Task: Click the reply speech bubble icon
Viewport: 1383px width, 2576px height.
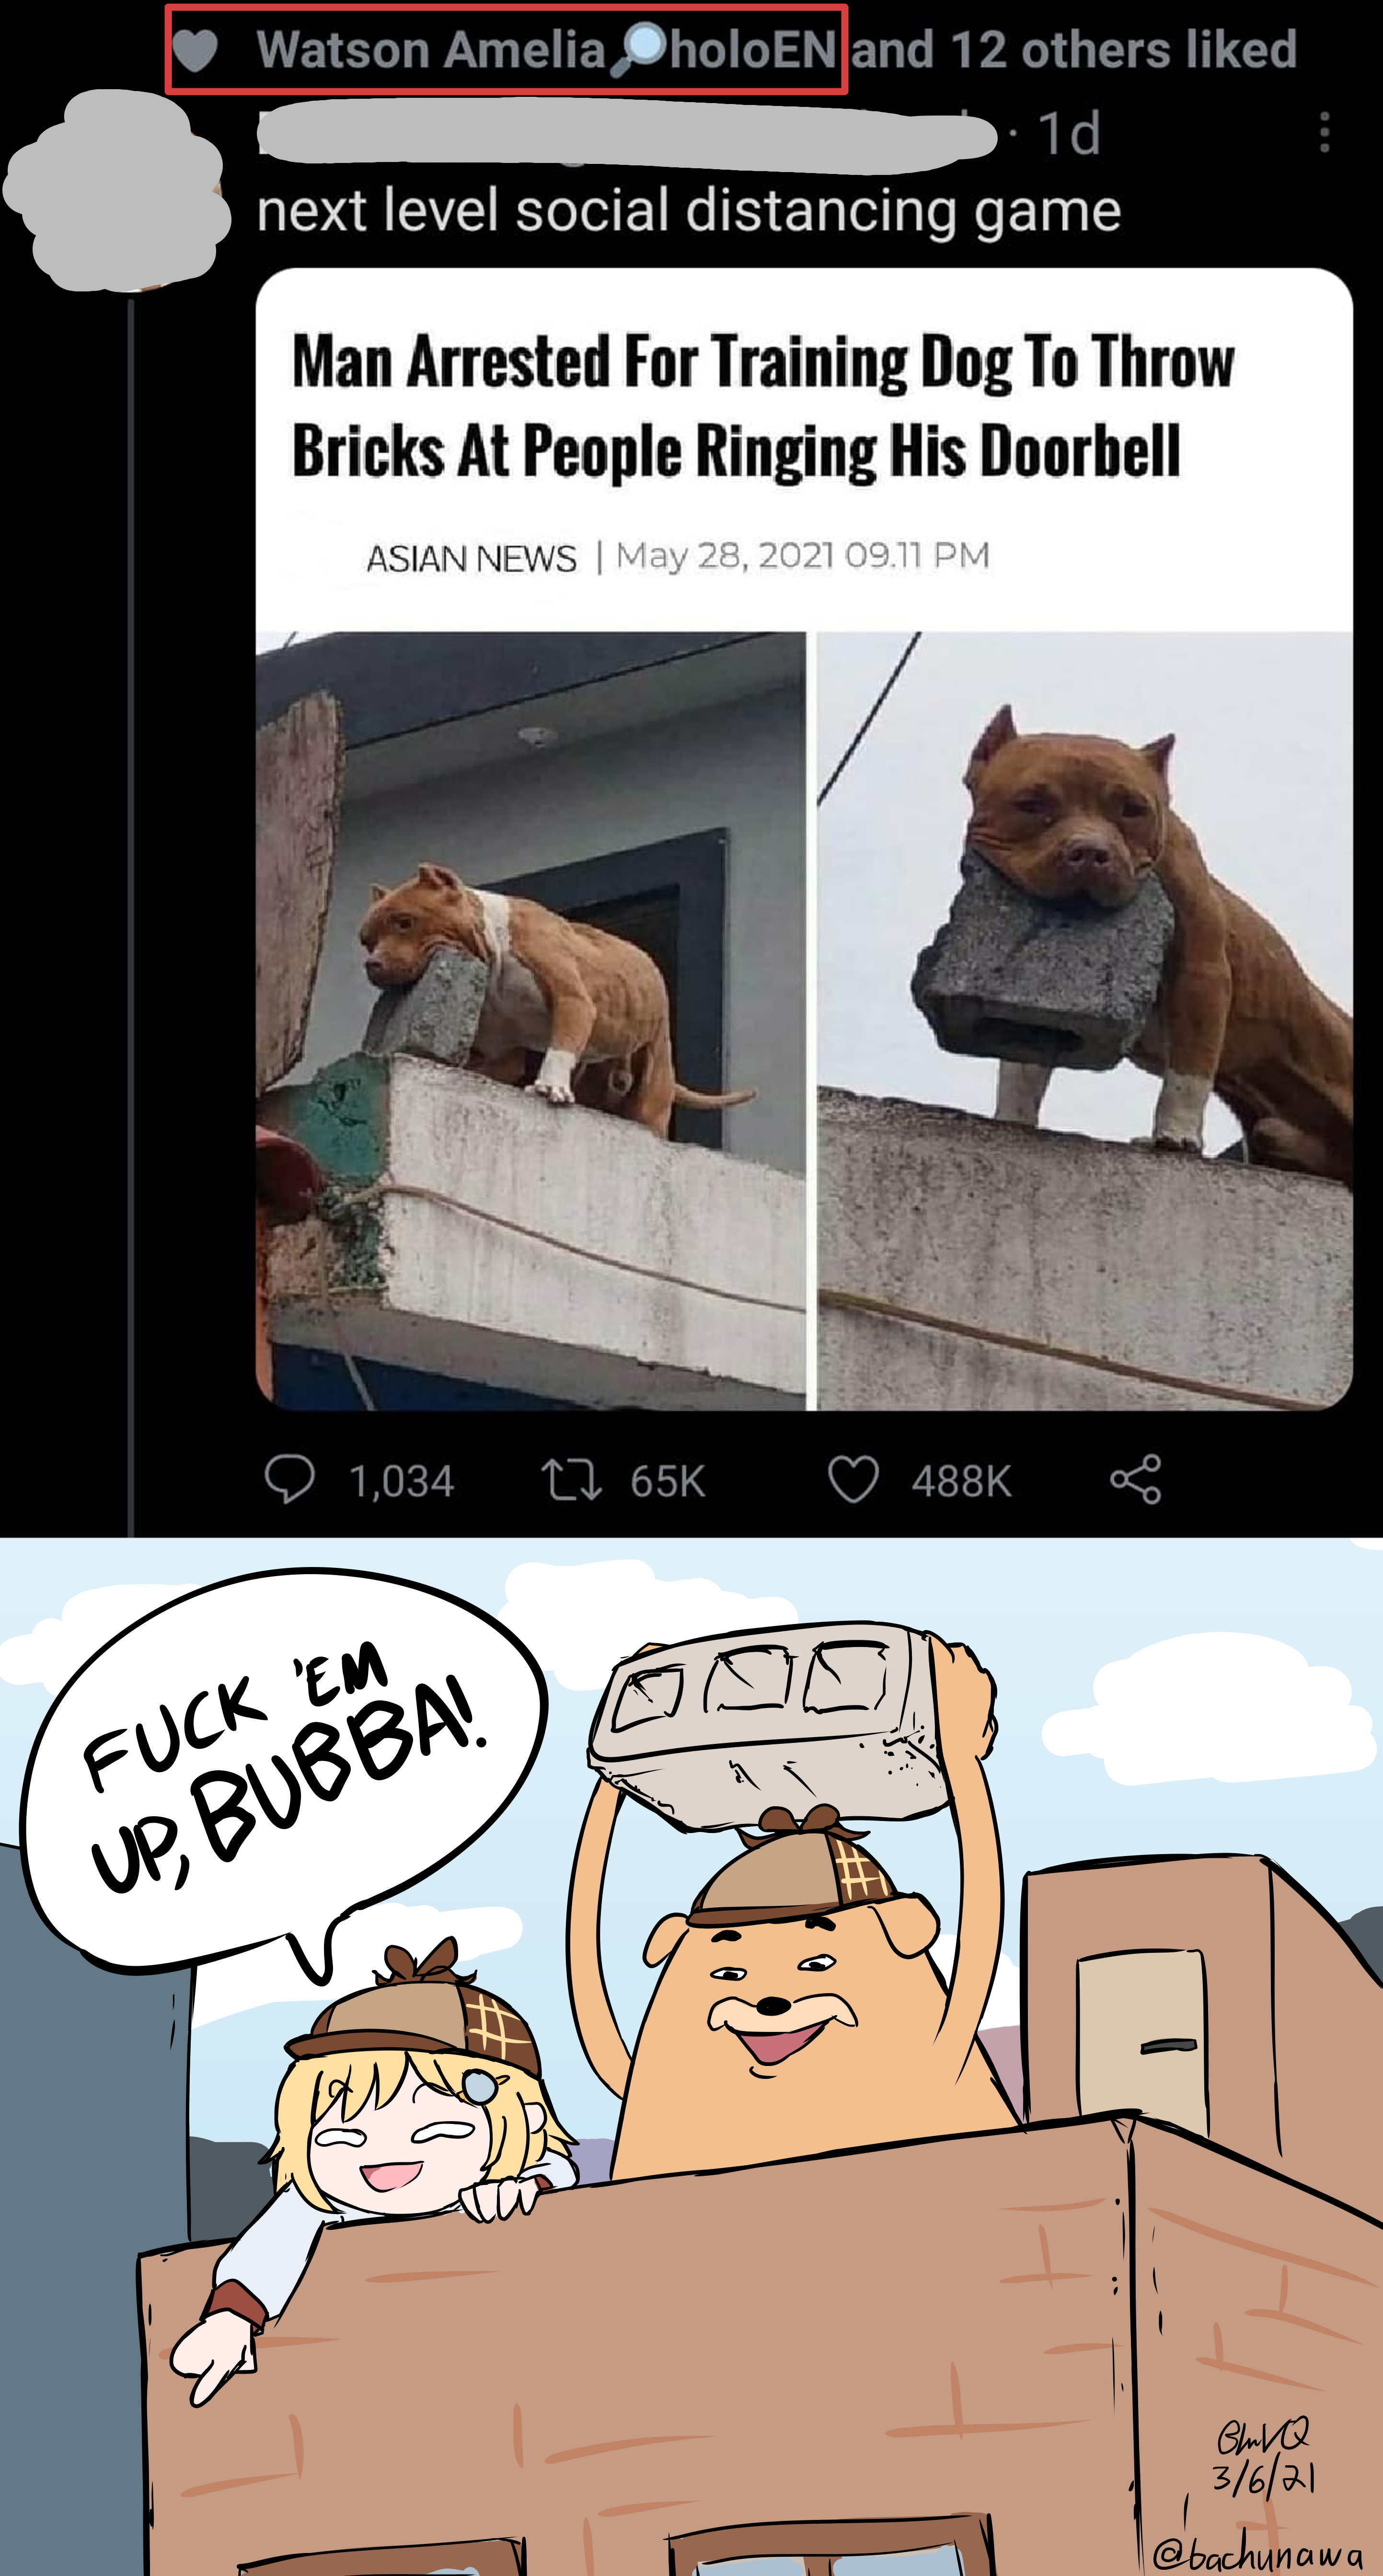Action: pyautogui.click(x=289, y=1479)
